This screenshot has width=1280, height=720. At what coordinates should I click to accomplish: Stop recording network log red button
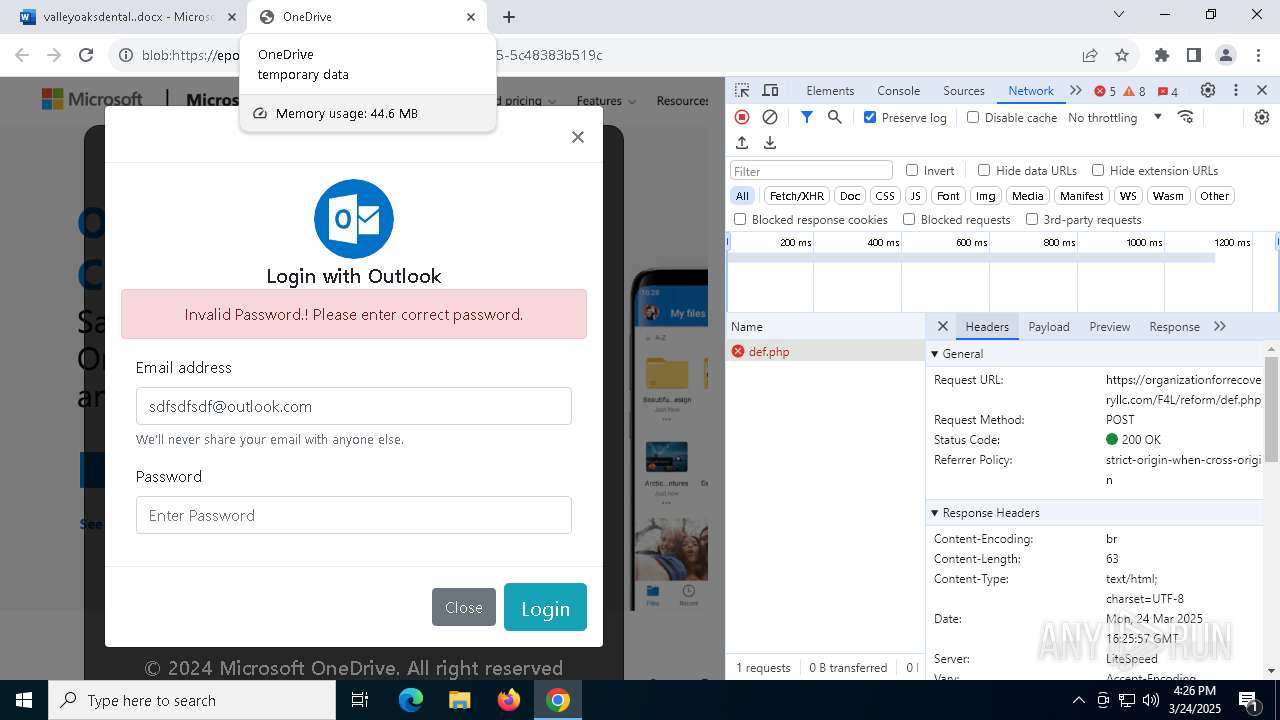tap(742, 117)
